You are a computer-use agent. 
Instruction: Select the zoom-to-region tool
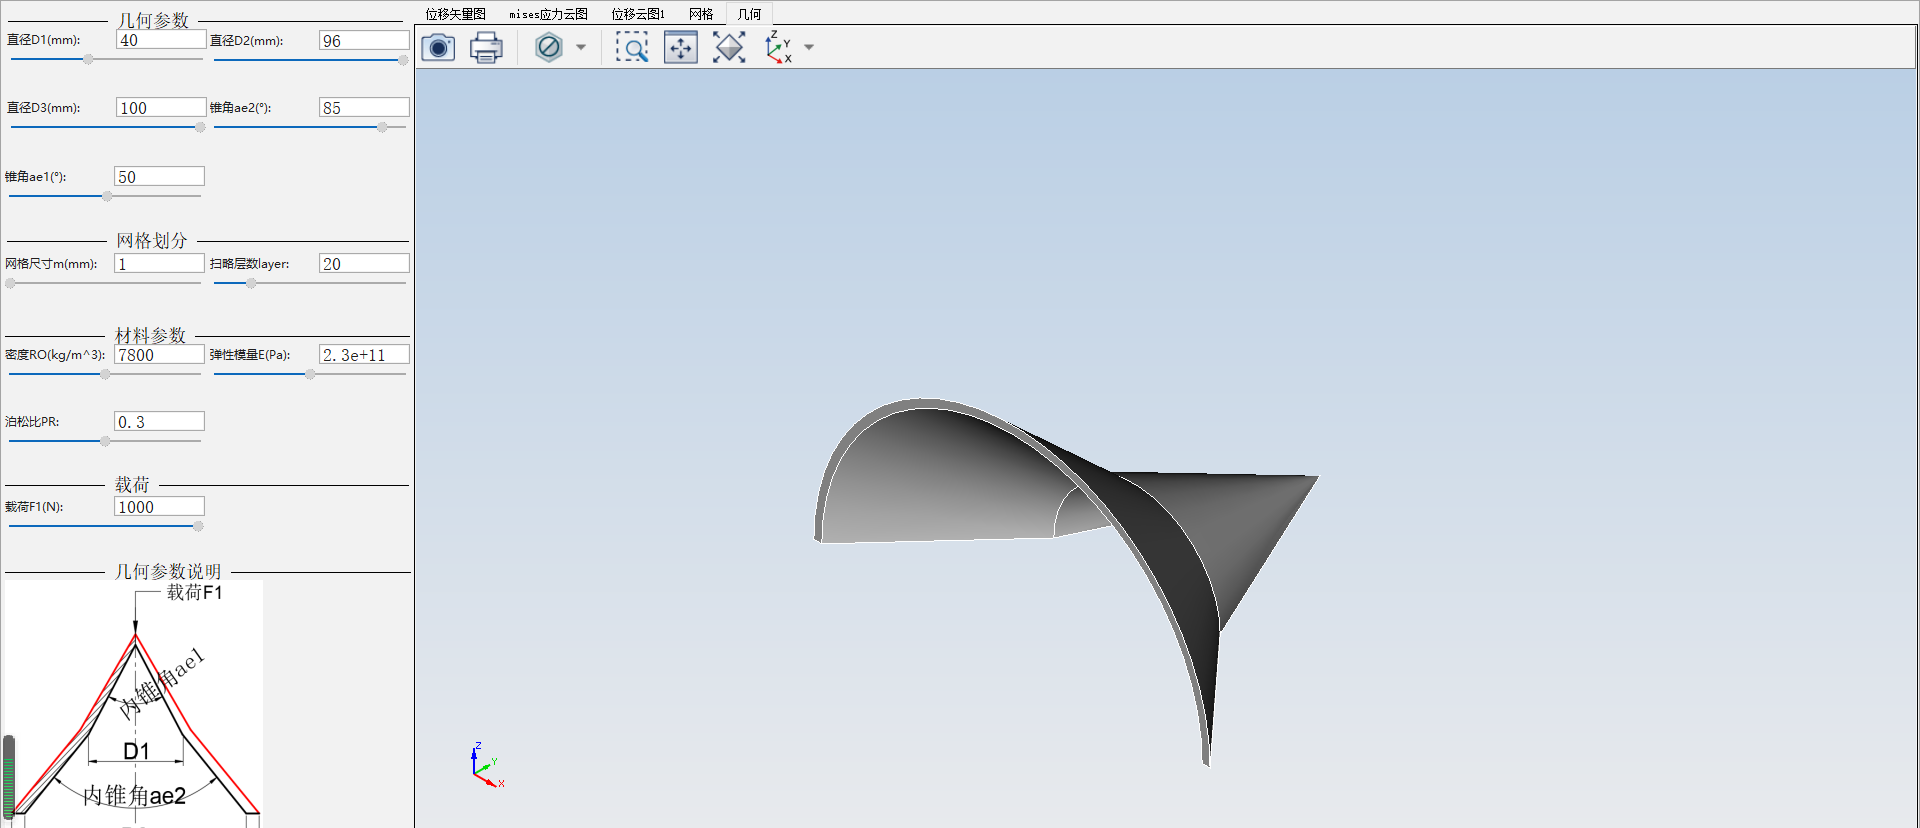coord(632,47)
